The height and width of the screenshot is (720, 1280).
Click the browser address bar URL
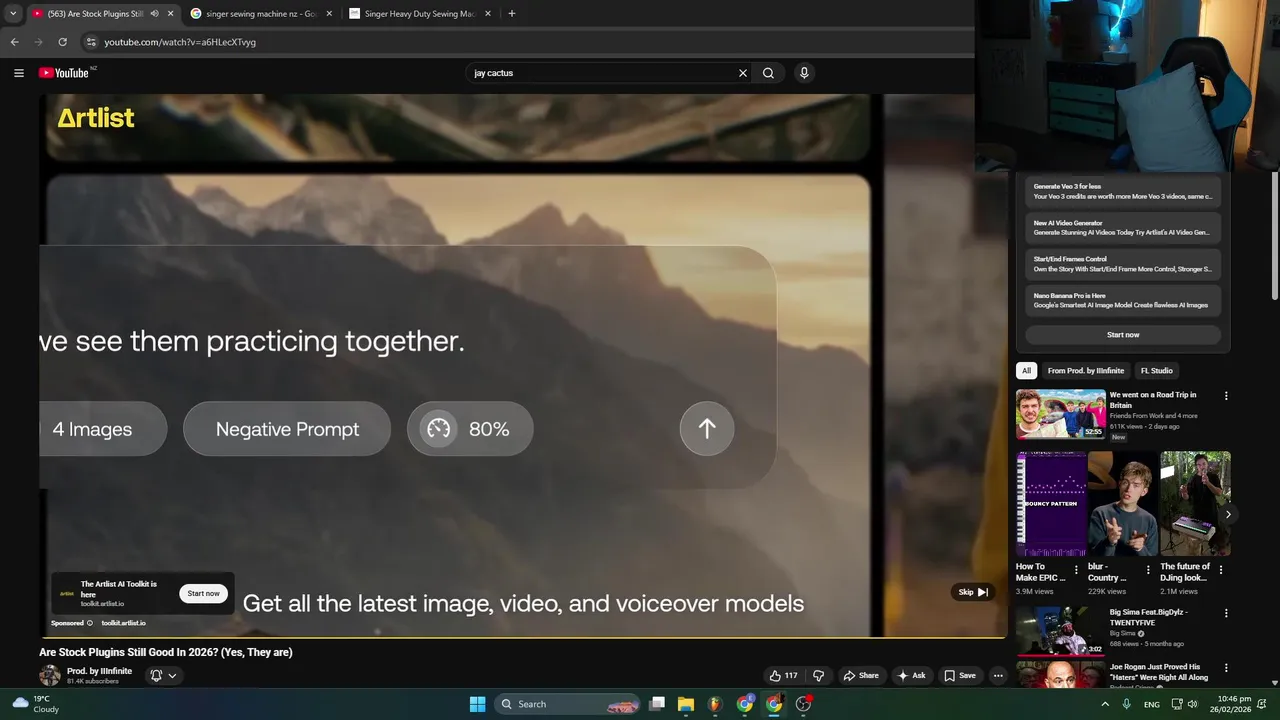click(x=180, y=42)
